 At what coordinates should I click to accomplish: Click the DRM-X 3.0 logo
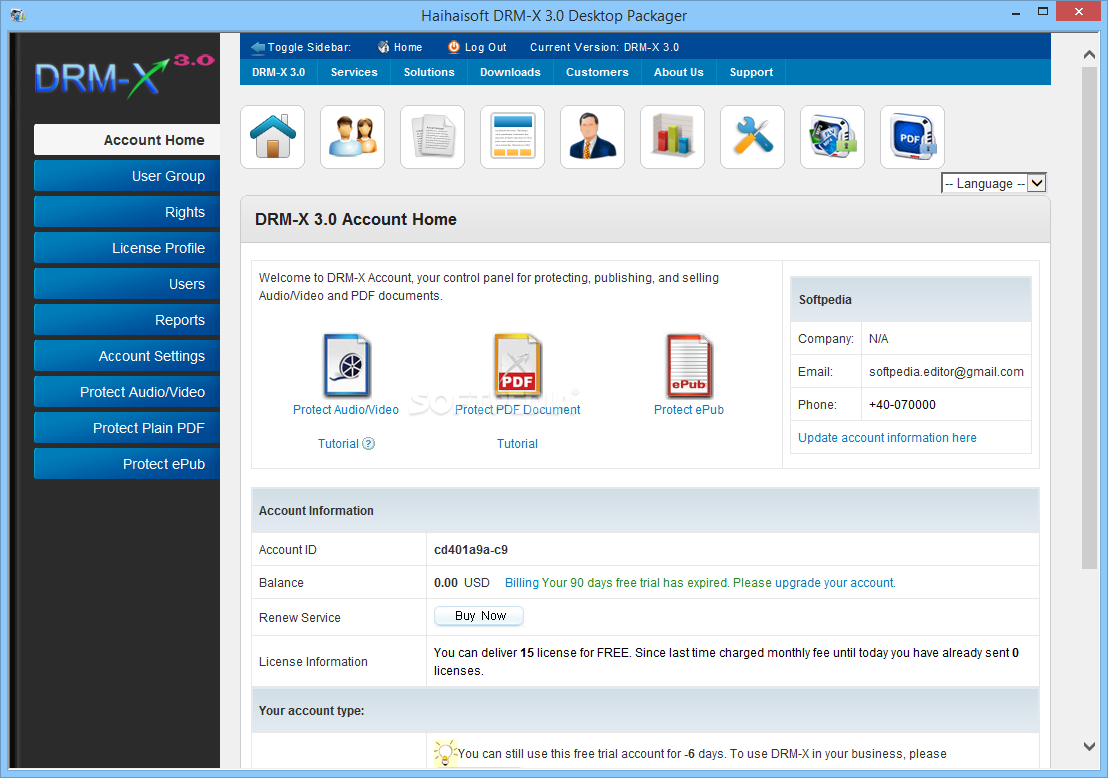pos(124,76)
